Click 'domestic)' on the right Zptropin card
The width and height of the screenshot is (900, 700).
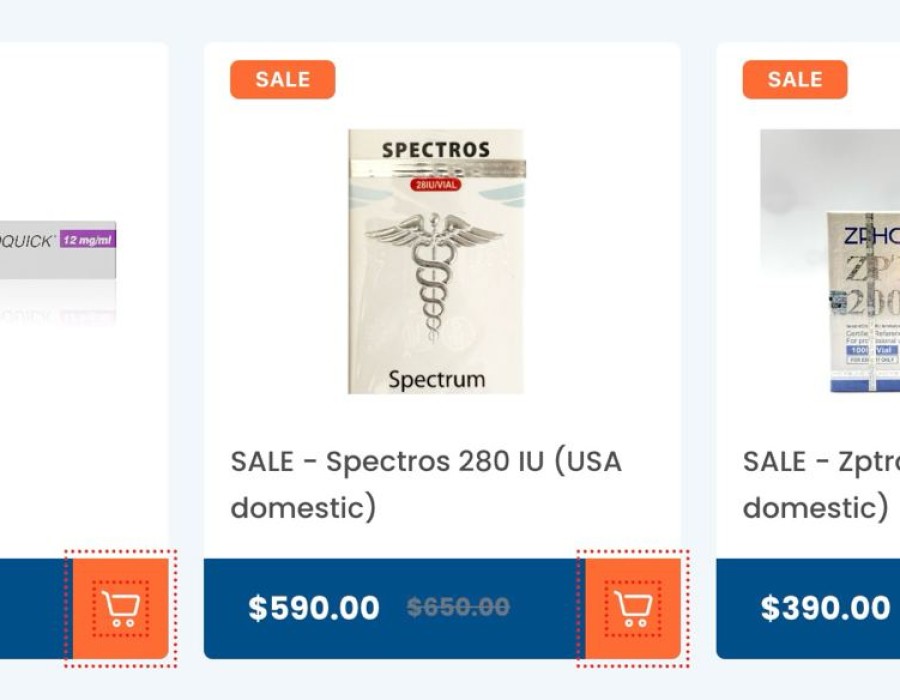pos(815,508)
